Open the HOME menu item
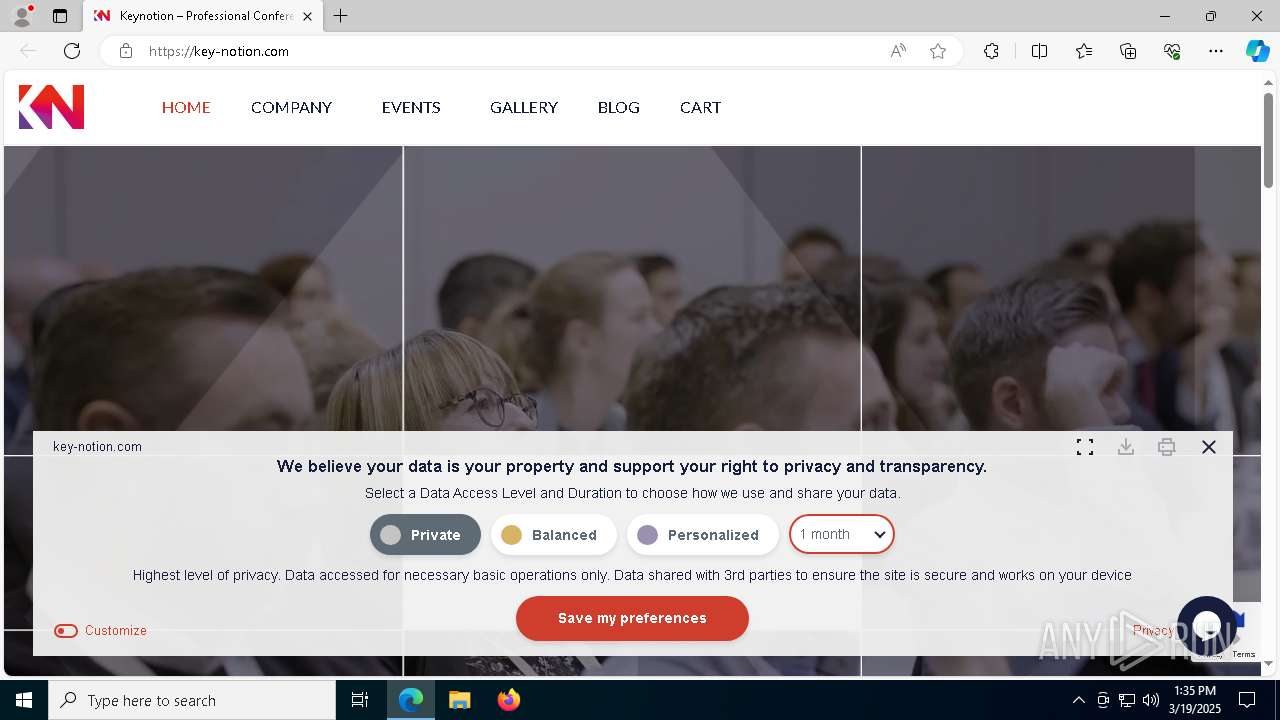The height and width of the screenshot is (720, 1280). pyautogui.click(x=186, y=107)
